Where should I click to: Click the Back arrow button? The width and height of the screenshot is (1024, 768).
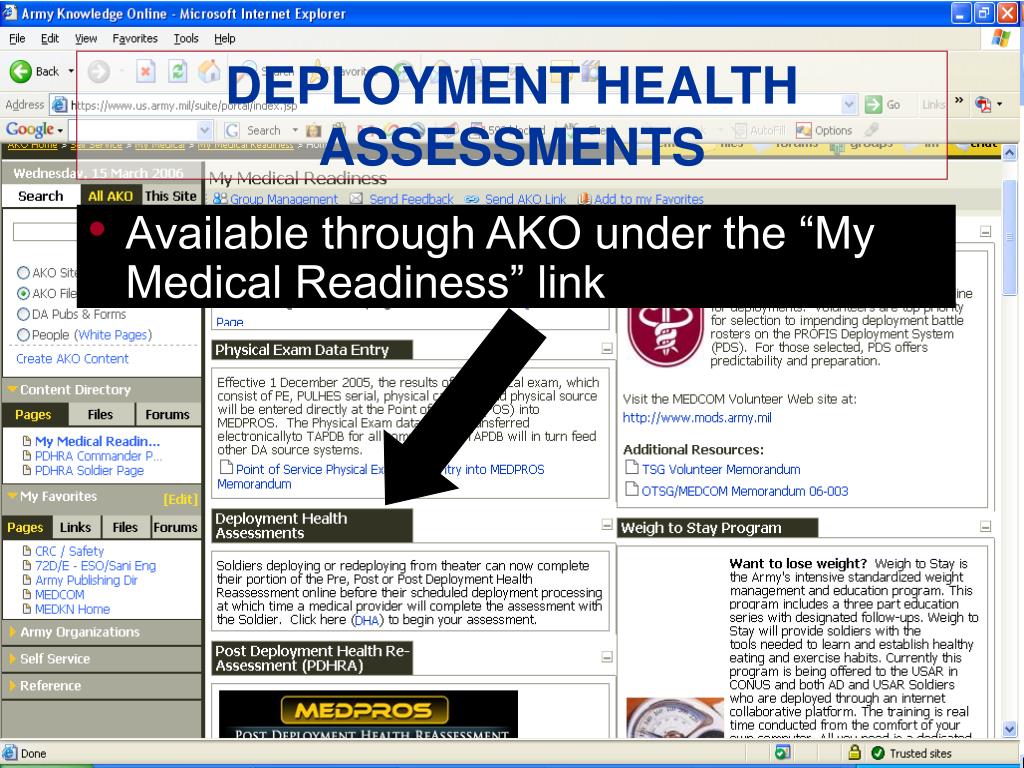[21, 71]
